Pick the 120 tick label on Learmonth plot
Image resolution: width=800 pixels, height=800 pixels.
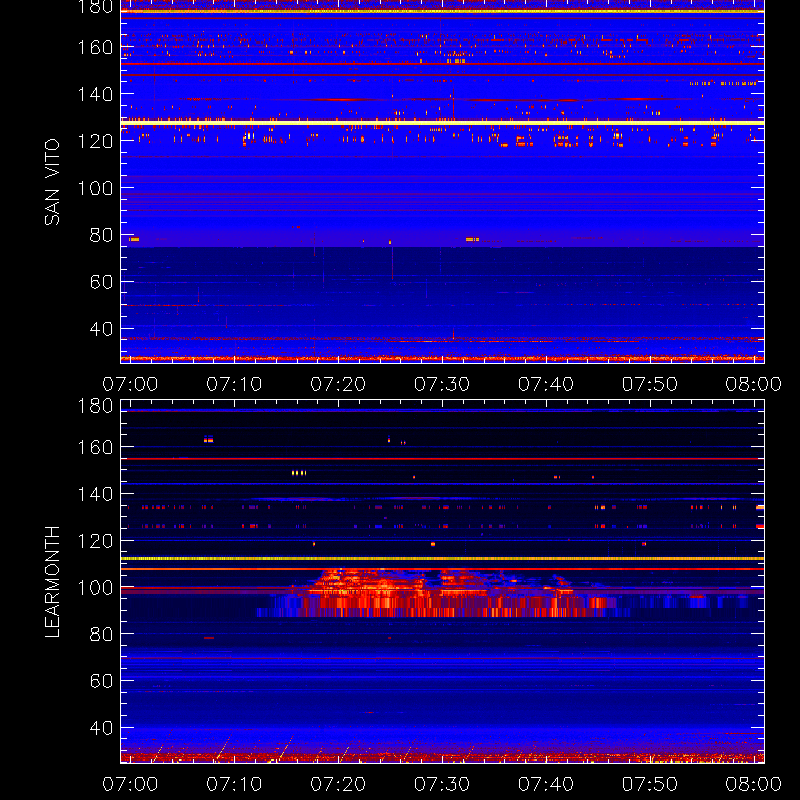point(95,541)
